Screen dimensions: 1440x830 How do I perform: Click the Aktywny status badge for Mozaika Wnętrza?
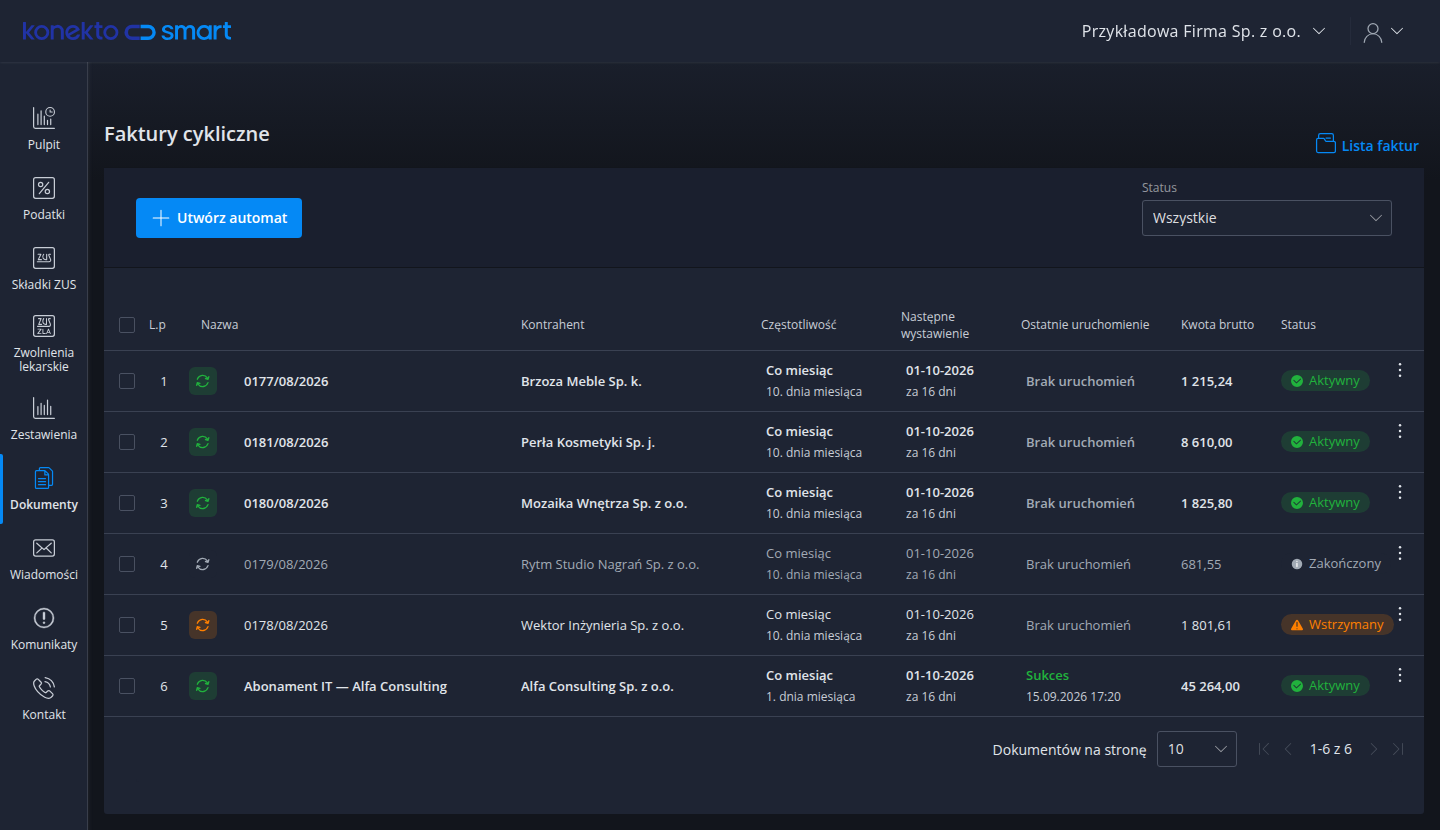(x=1325, y=503)
